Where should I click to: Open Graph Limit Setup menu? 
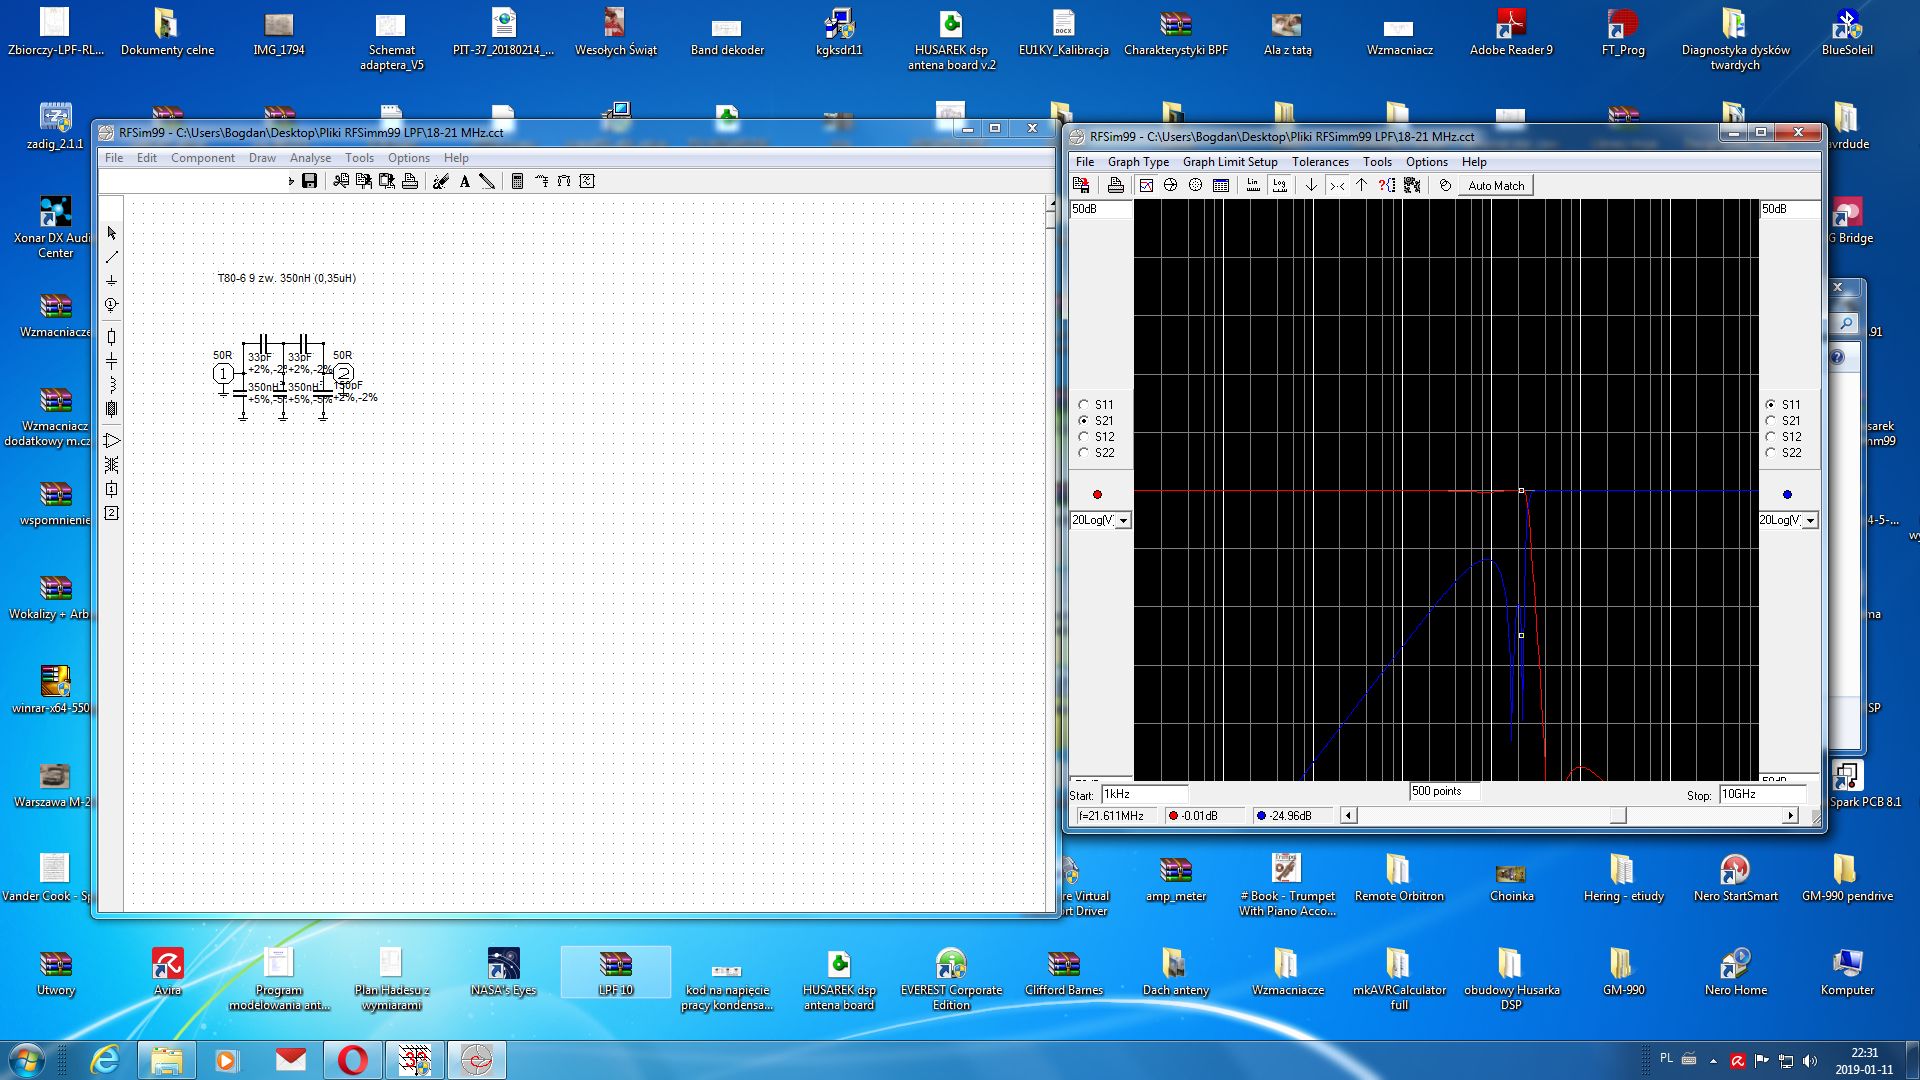tap(1229, 162)
